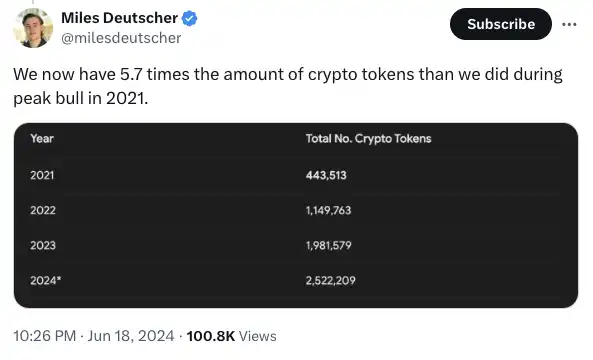Click the 10:26 PM Jun 18, 2024 timestamp
This screenshot has height=360, width=593.
click(94, 336)
